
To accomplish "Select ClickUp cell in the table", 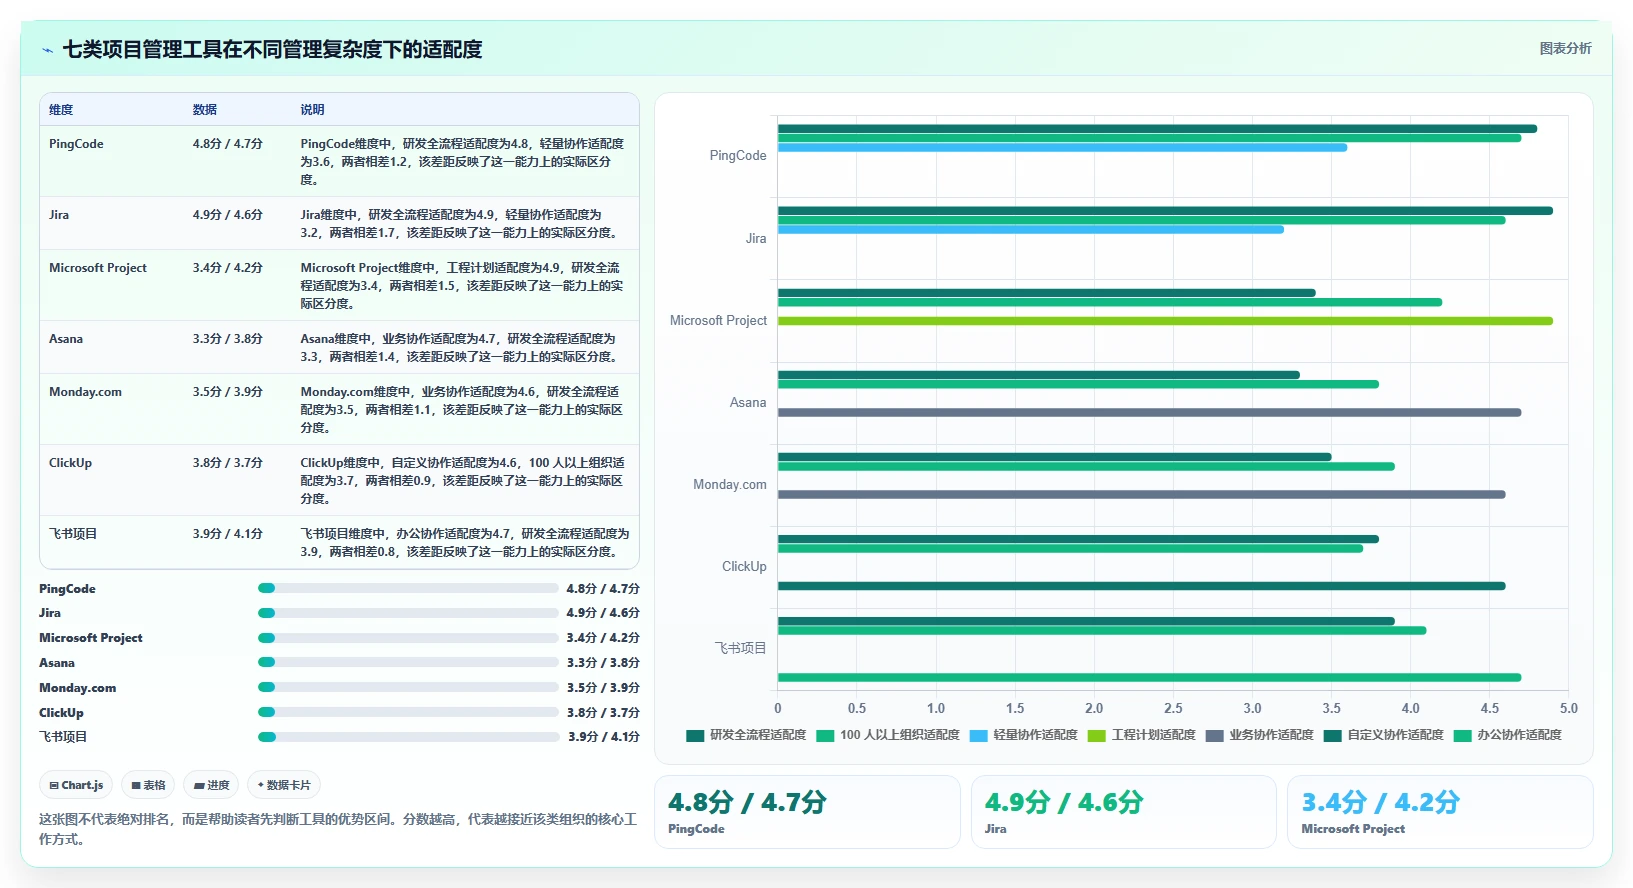I will pos(70,463).
